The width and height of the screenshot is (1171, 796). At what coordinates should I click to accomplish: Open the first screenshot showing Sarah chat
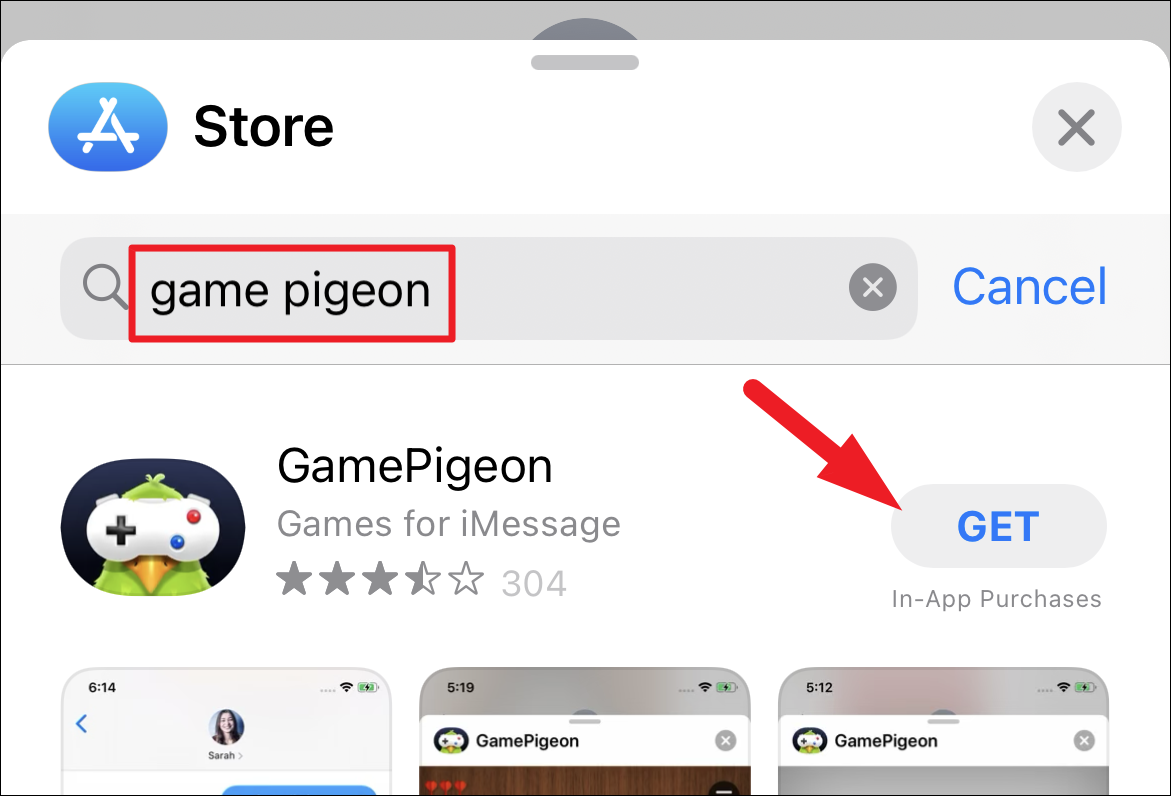(226, 730)
